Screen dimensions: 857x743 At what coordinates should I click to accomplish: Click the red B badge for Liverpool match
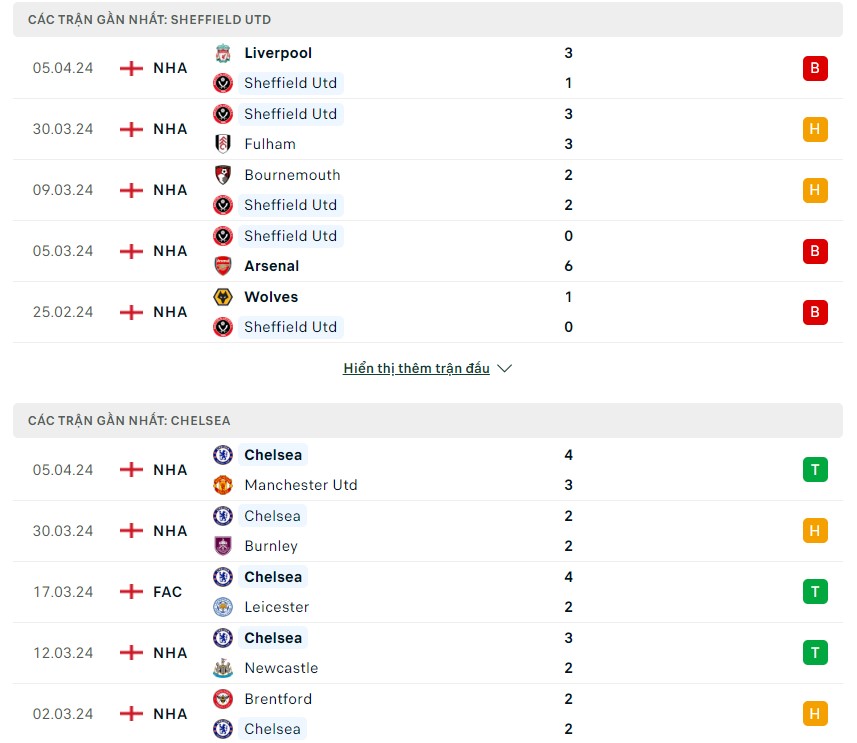(815, 68)
